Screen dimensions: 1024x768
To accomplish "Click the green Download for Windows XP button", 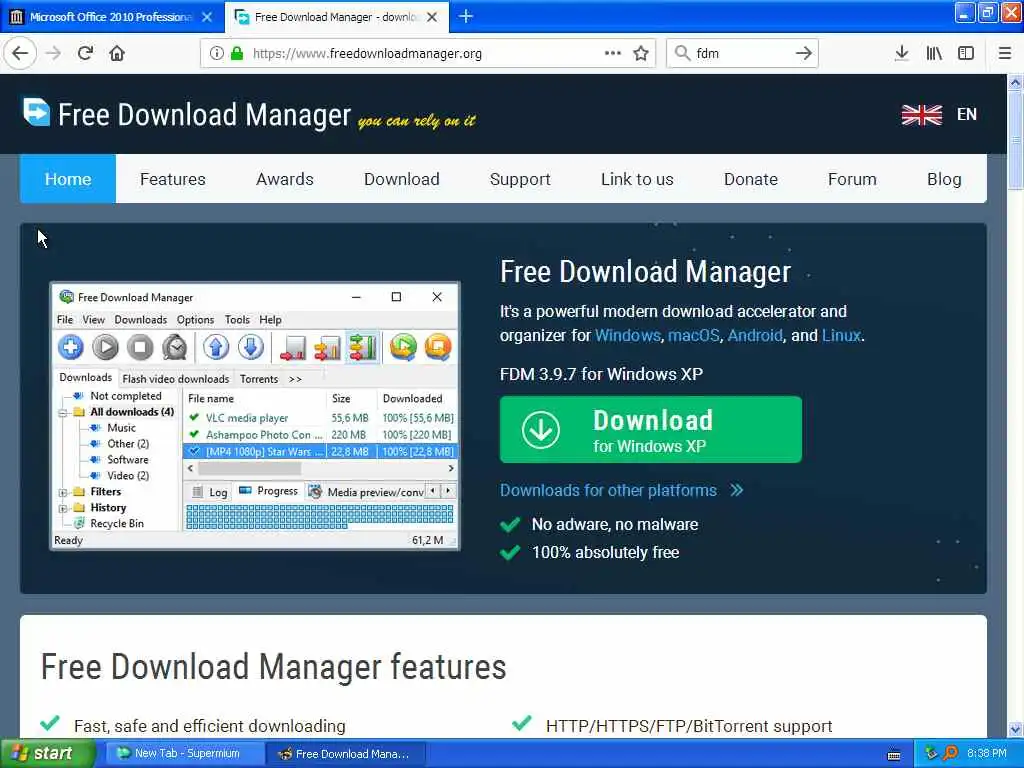I will click(650, 430).
